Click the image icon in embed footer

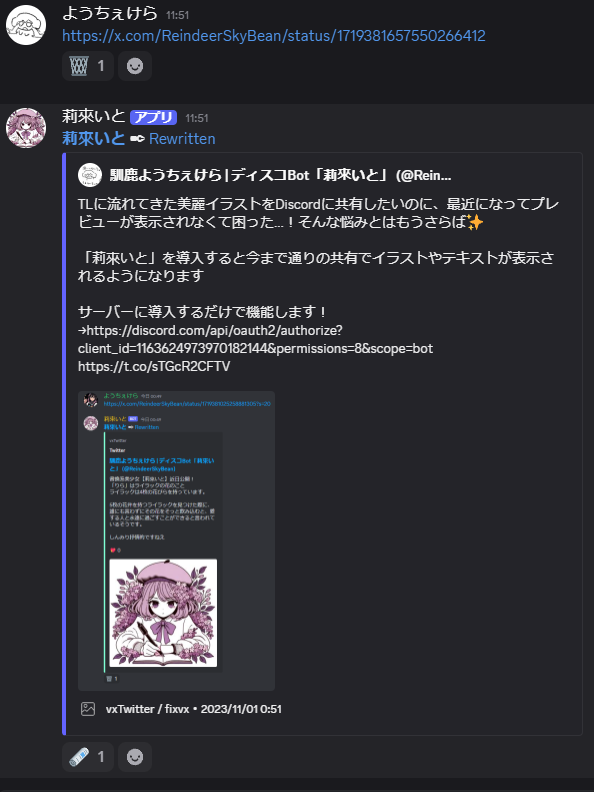pyautogui.click(x=88, y=709)
